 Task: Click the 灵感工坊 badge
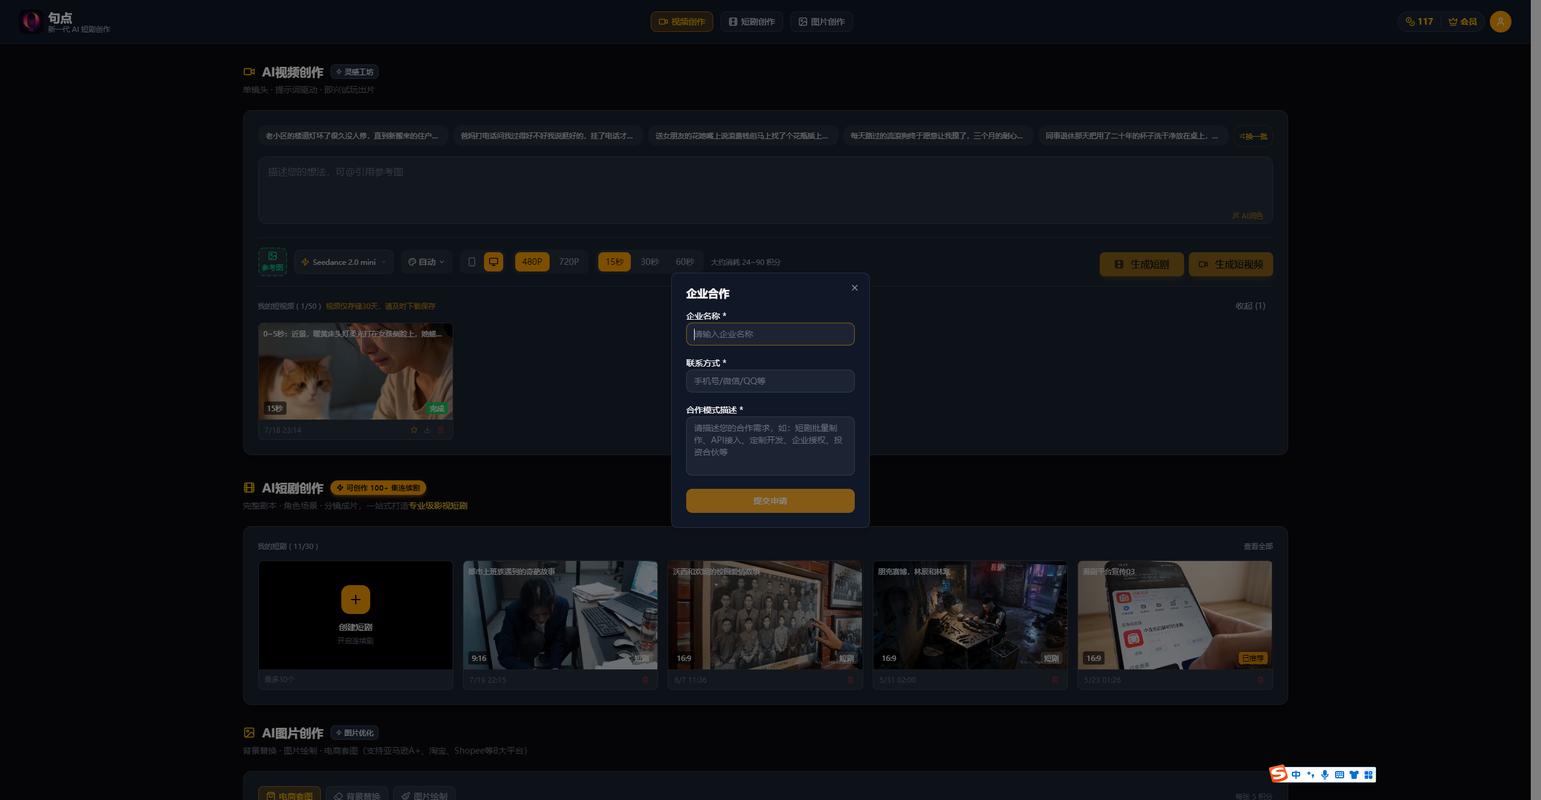coord(355,72)
